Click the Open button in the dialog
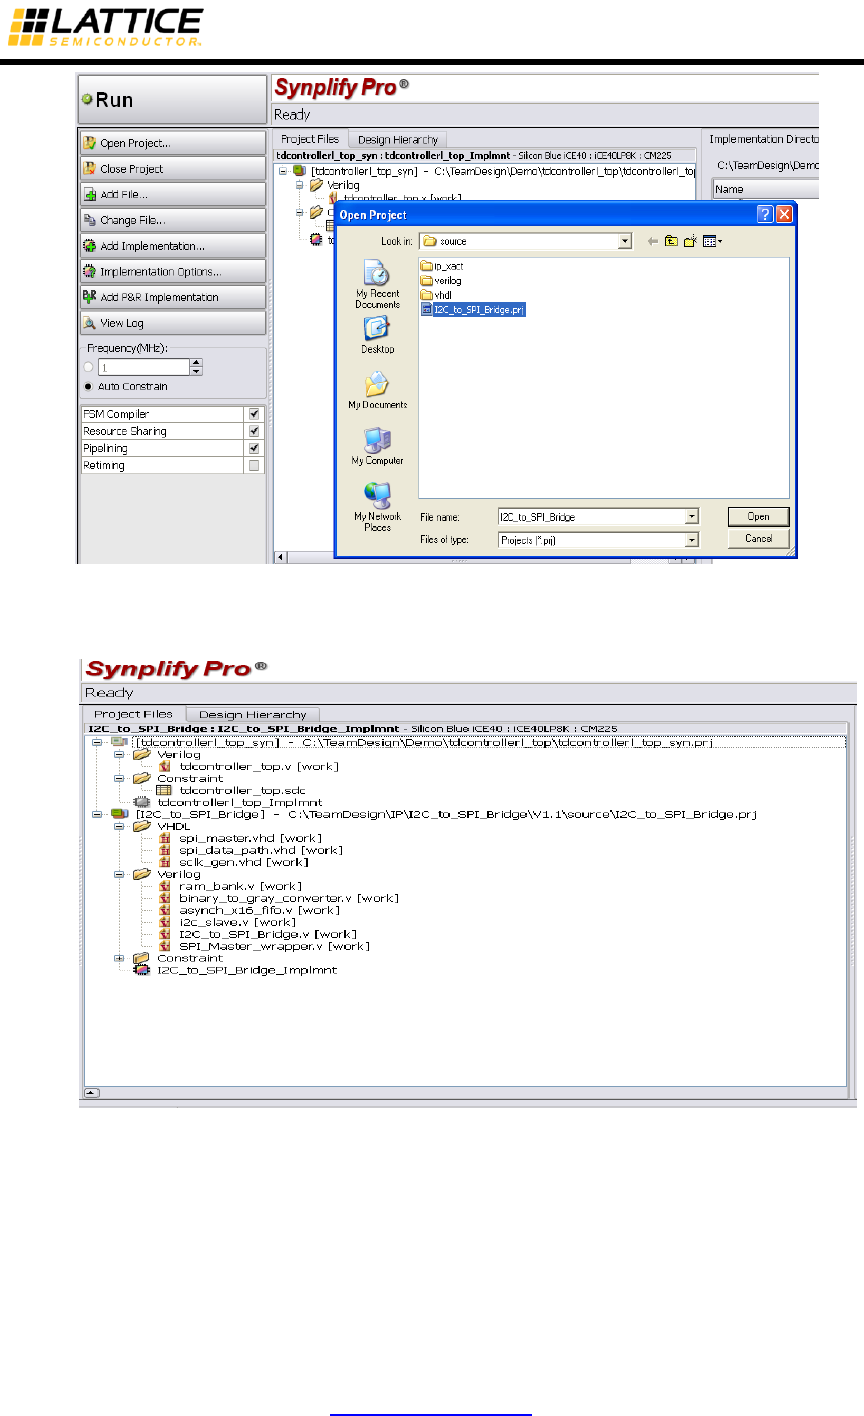This screenshot has height=1416, width=864. click(758, 516)
